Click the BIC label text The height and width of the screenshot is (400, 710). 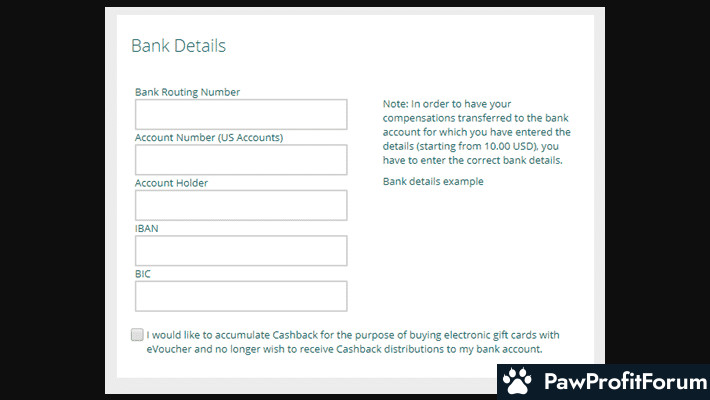pyautogui.click(x=143, y=273)
